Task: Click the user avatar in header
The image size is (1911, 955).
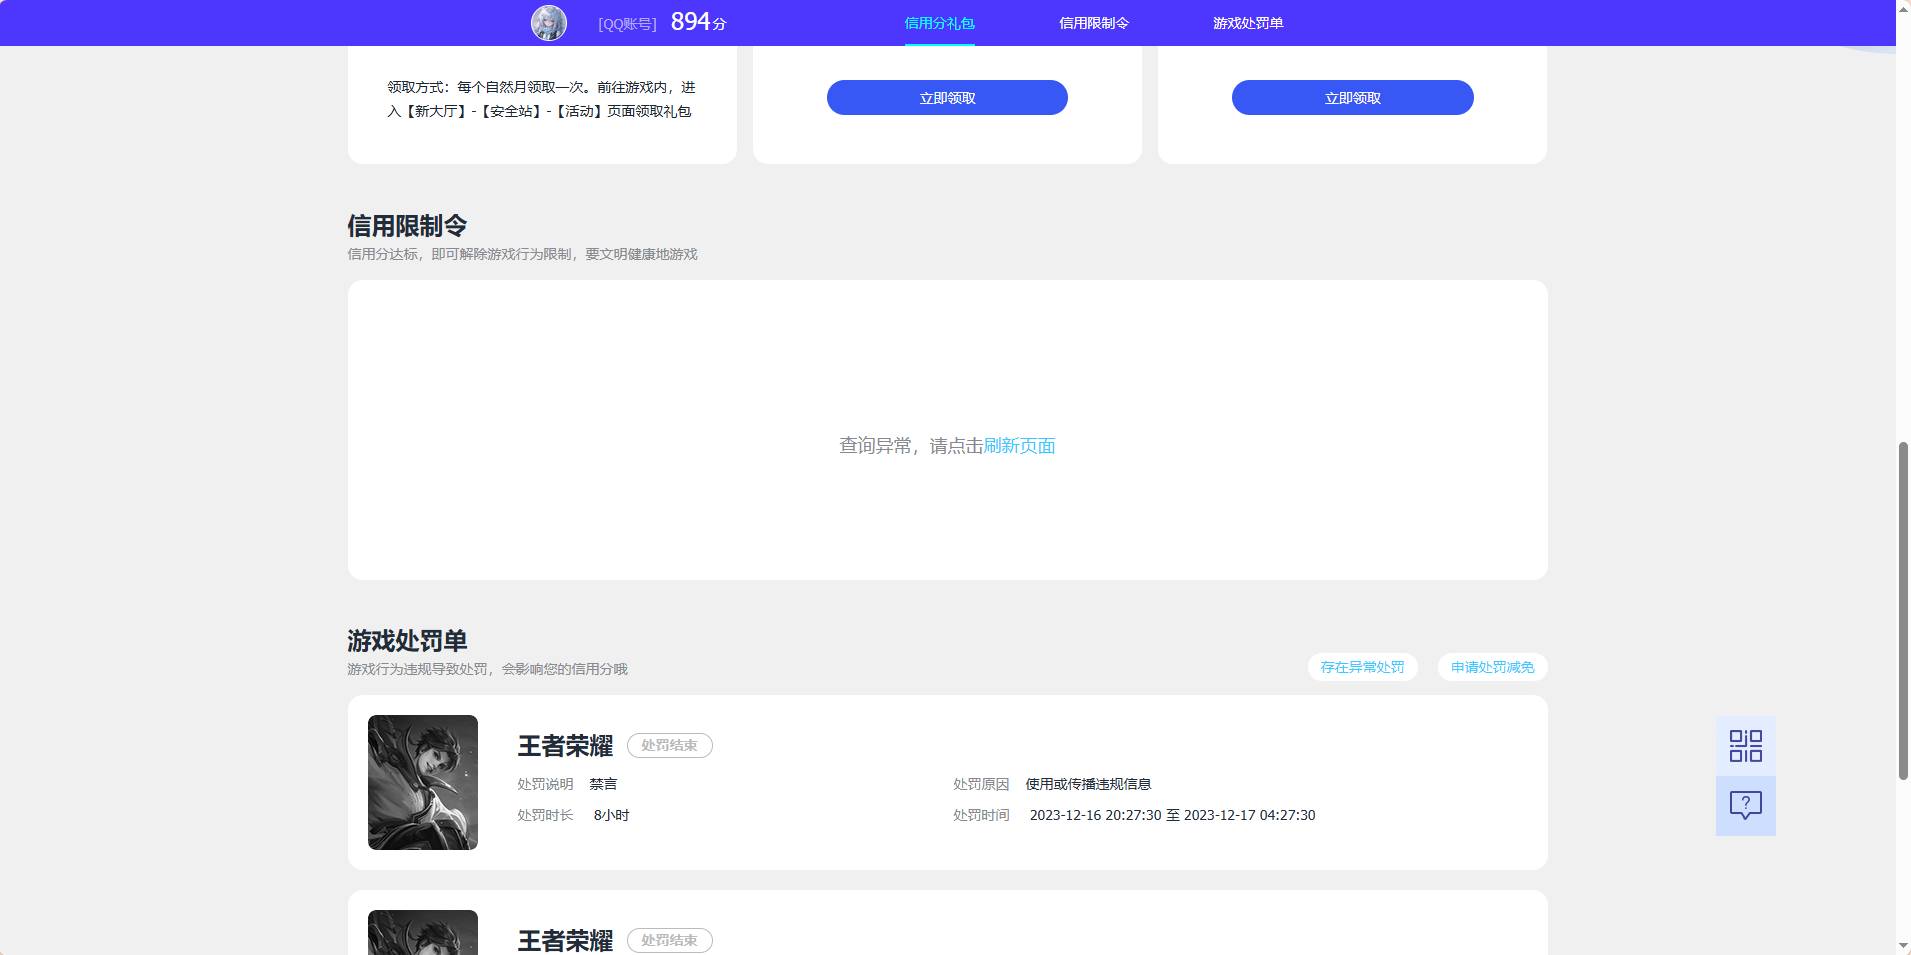Action: point(549,23)
